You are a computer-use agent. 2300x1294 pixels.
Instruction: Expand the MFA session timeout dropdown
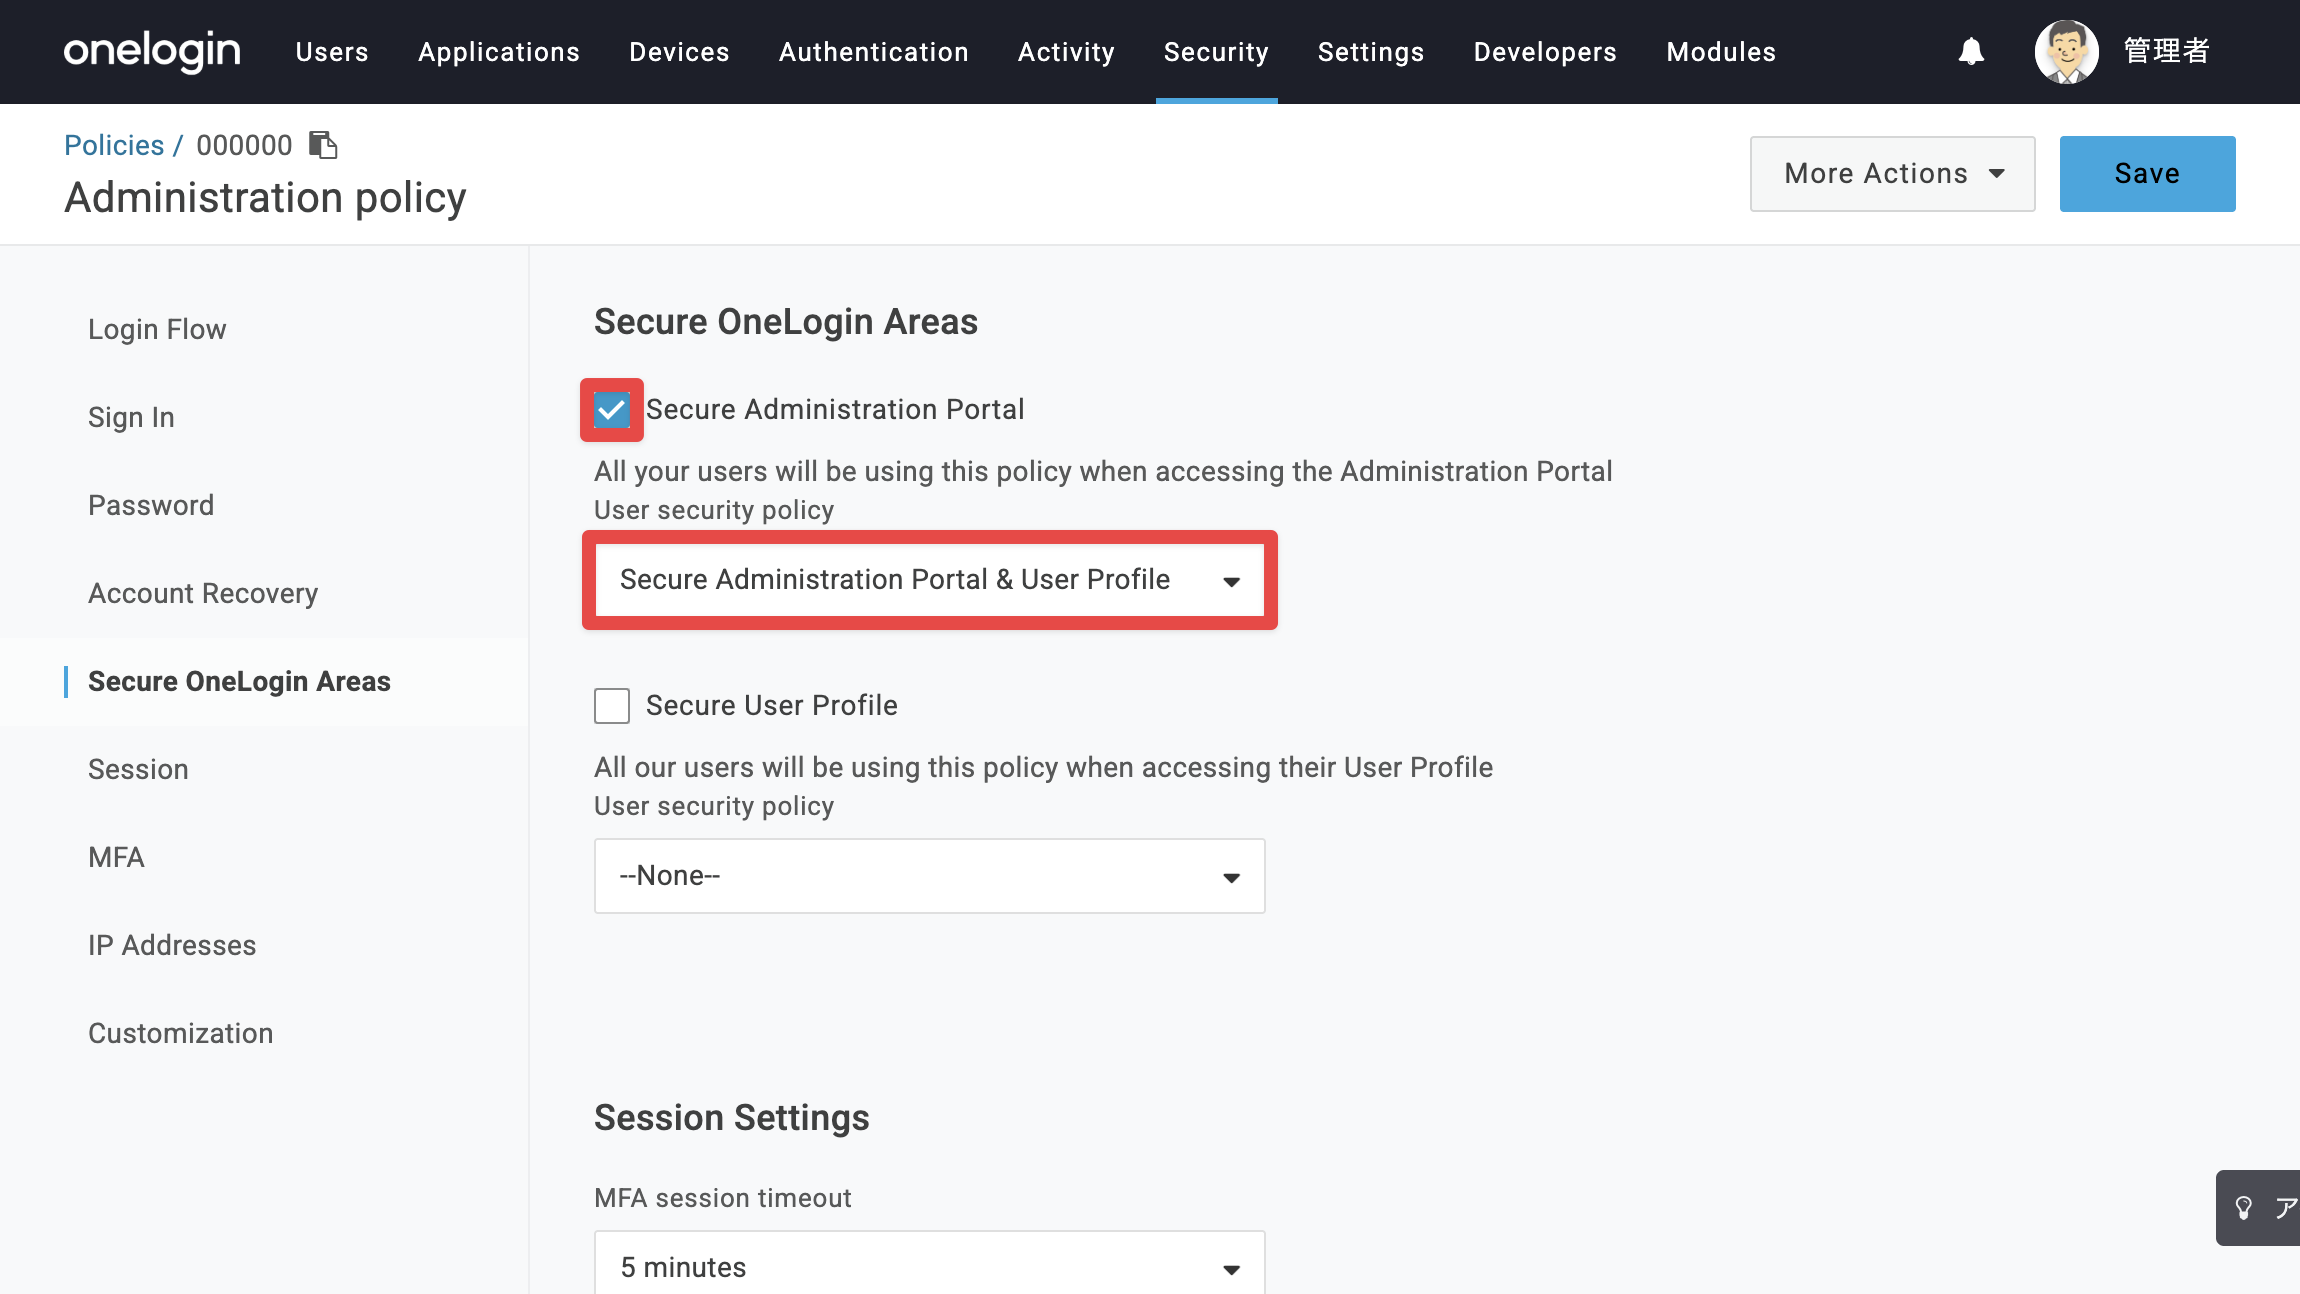click(x=930, y=1265)
